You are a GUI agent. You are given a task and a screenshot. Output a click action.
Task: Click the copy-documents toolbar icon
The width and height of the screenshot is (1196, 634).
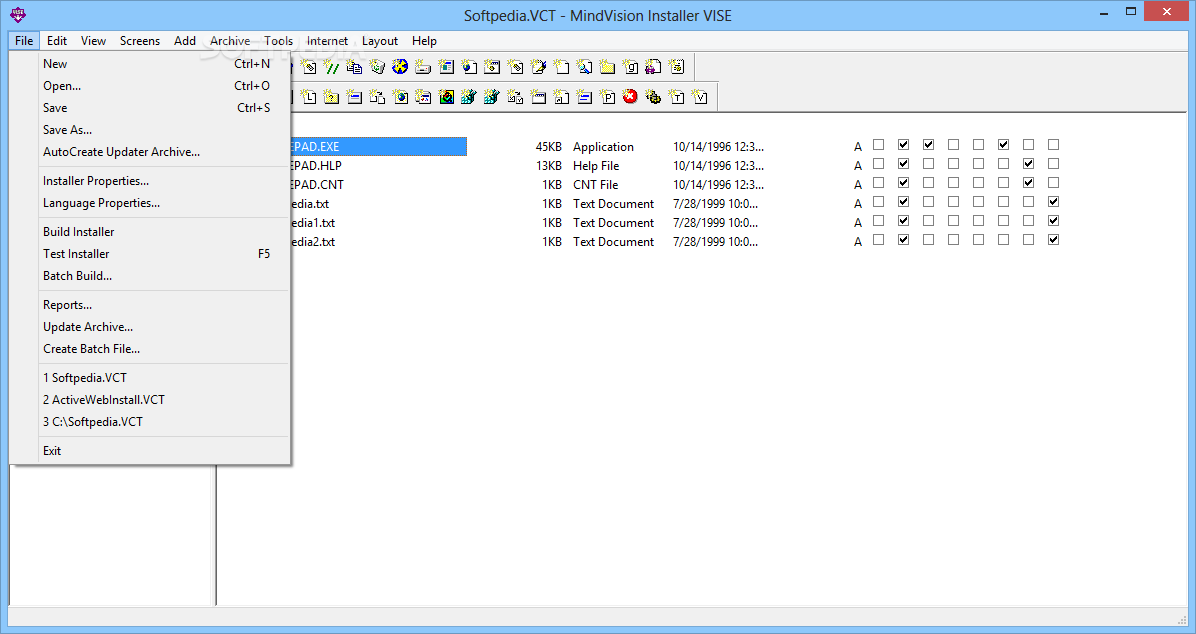pos(354,67)
